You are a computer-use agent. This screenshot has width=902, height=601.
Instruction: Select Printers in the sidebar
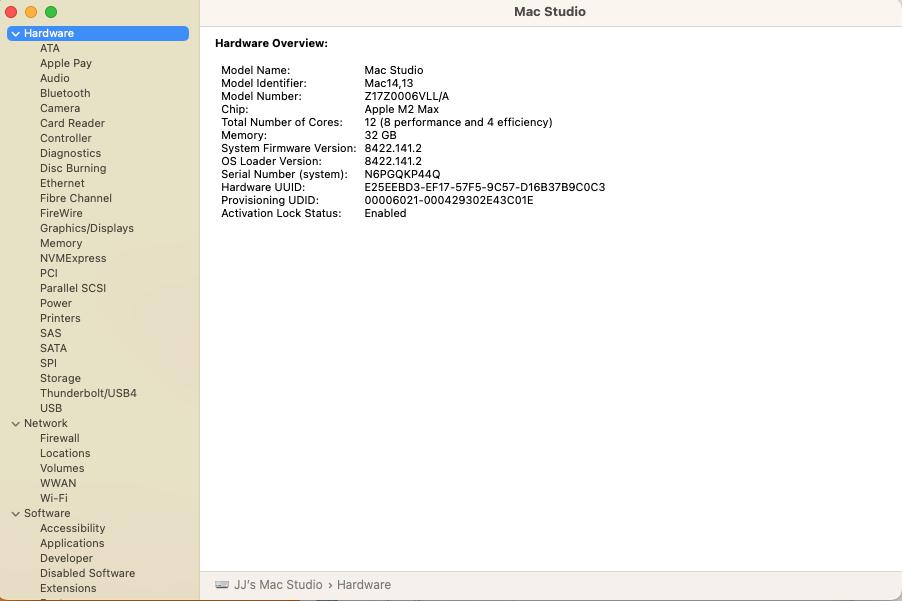click(x=60, y=318)
